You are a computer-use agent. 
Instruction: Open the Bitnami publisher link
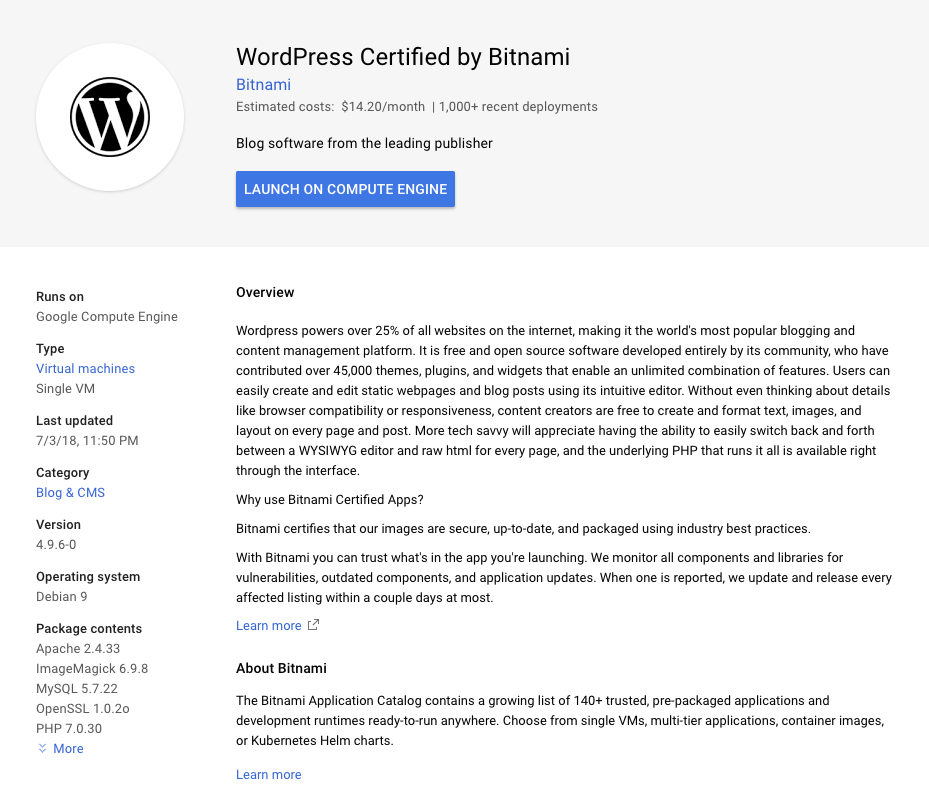pyautogui.click(x=263, y=85)
